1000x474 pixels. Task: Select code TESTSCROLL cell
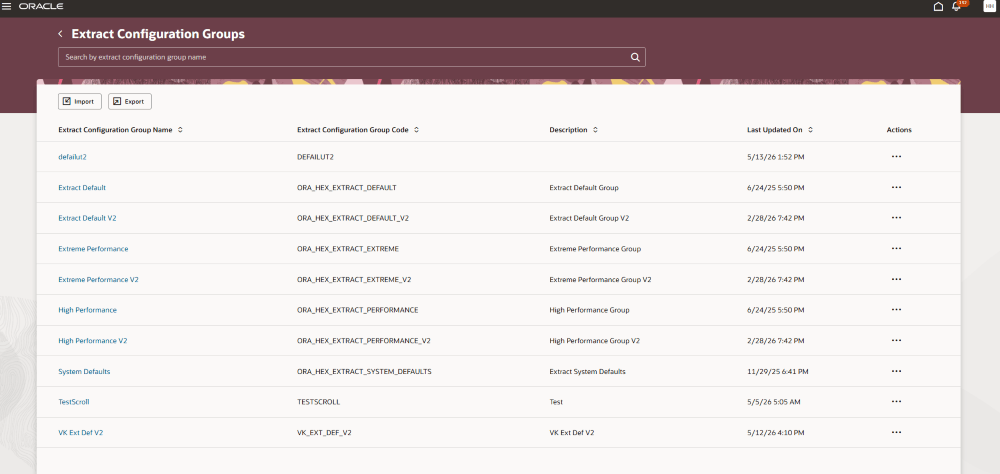tap(318, 402)
